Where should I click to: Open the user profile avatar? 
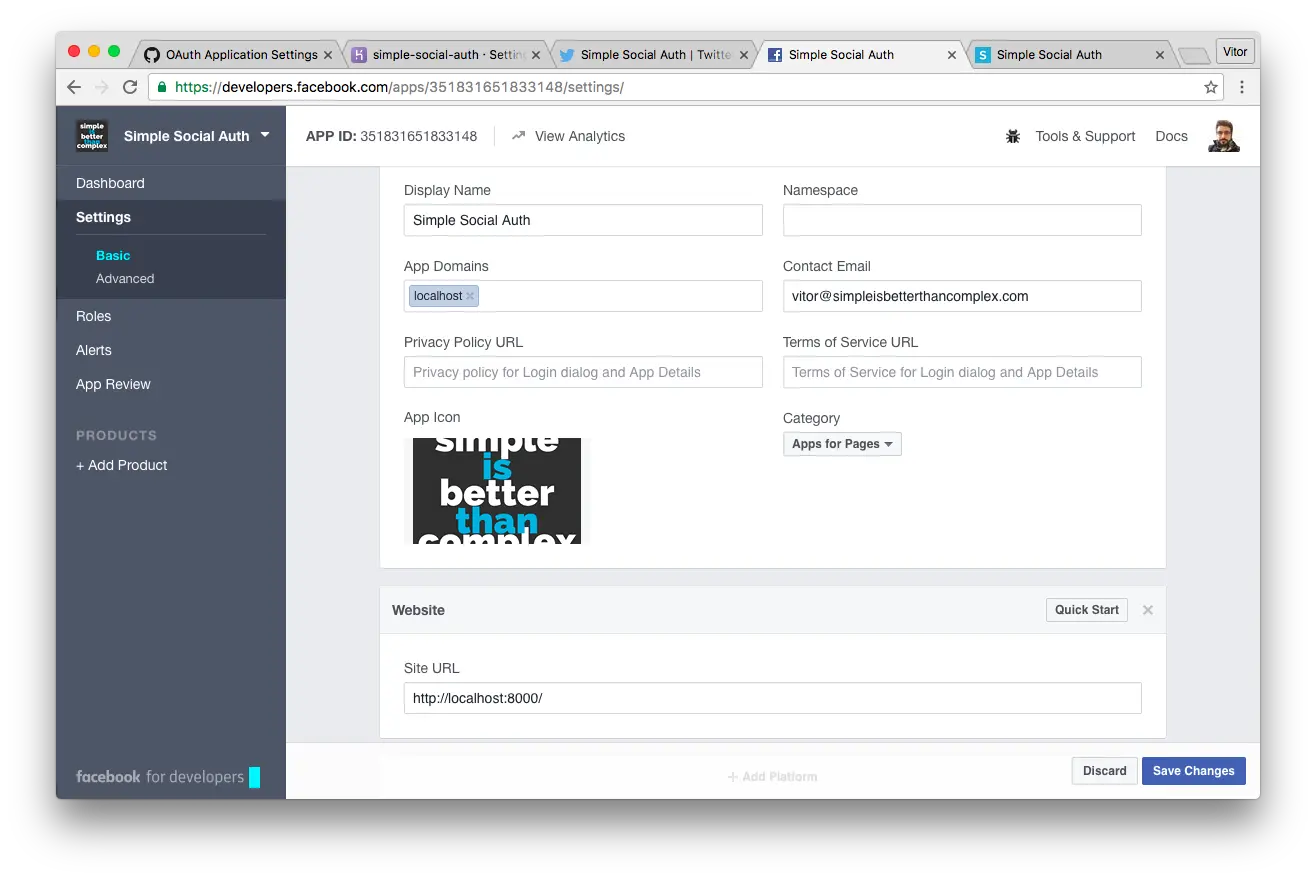(x=1224, y=136)
